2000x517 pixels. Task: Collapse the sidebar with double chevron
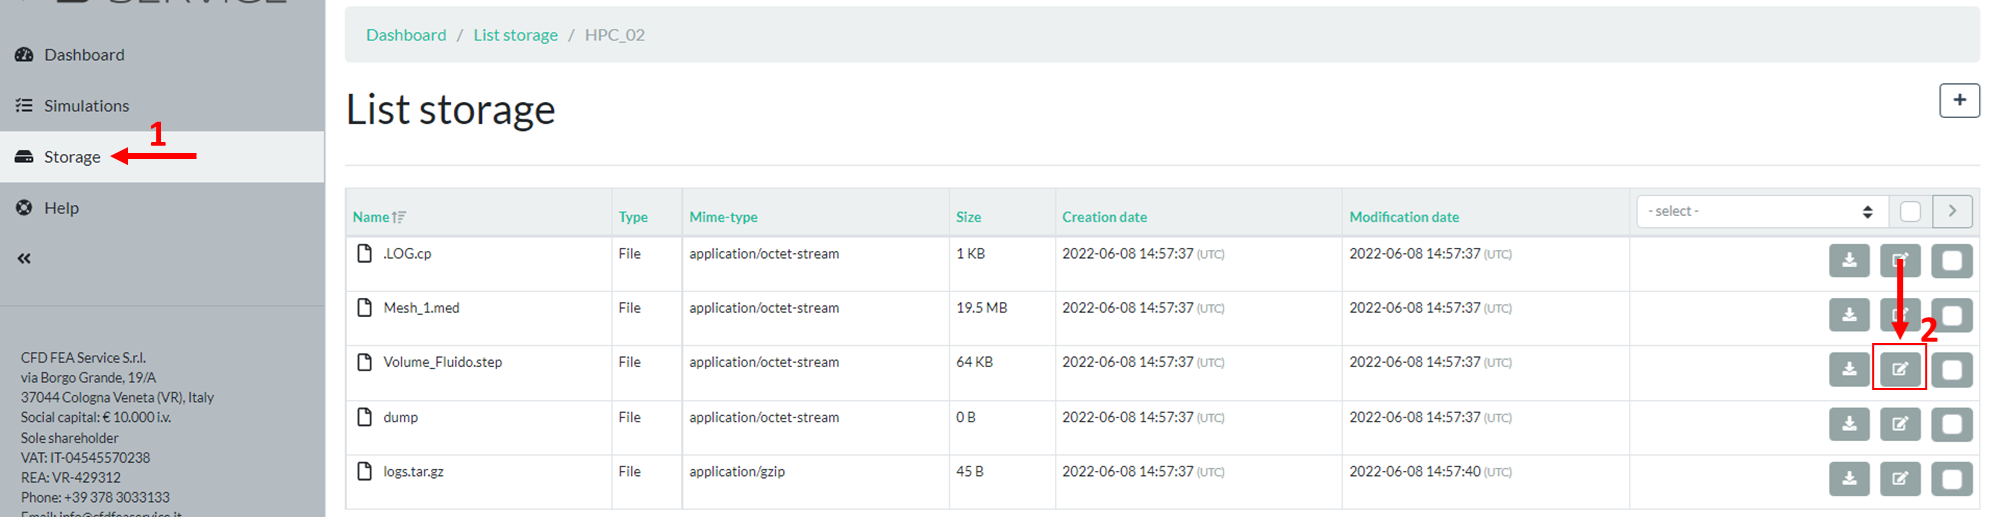pos(24,259)
